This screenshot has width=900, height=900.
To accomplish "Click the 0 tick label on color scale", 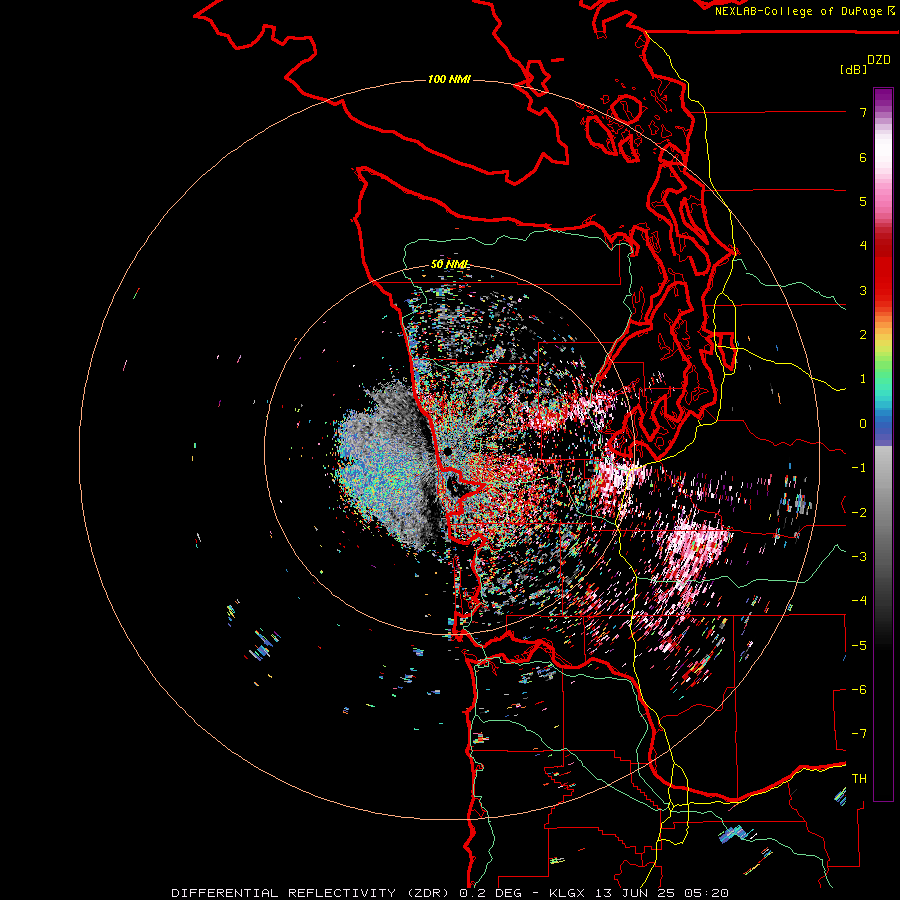I will 863,424.
